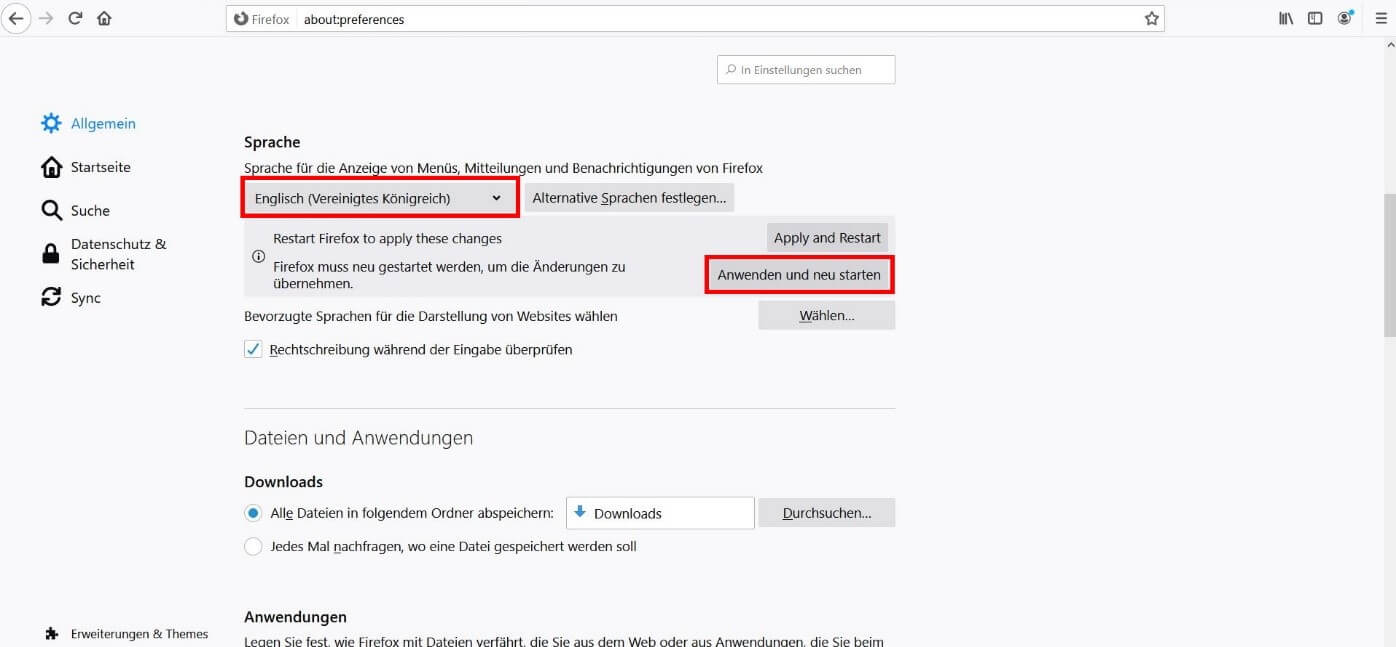The image size is (1396, 647).
Task: Open the Allgemein settings category
Action: pyautogui.click(x=103, y=124)
